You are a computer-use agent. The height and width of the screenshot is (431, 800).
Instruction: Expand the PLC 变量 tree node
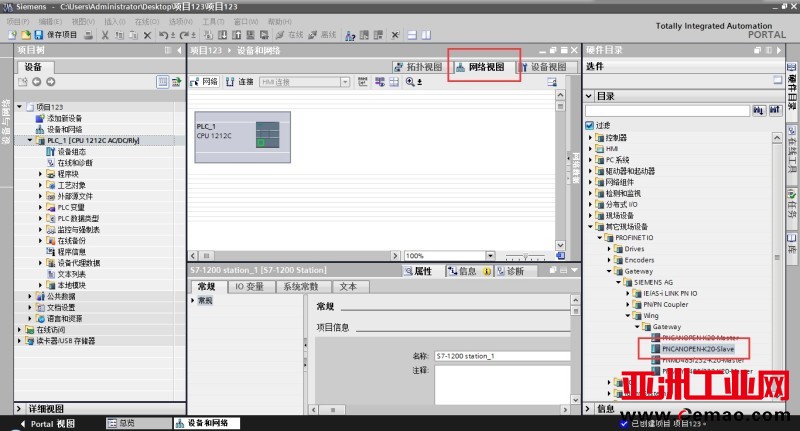point(40,207)
